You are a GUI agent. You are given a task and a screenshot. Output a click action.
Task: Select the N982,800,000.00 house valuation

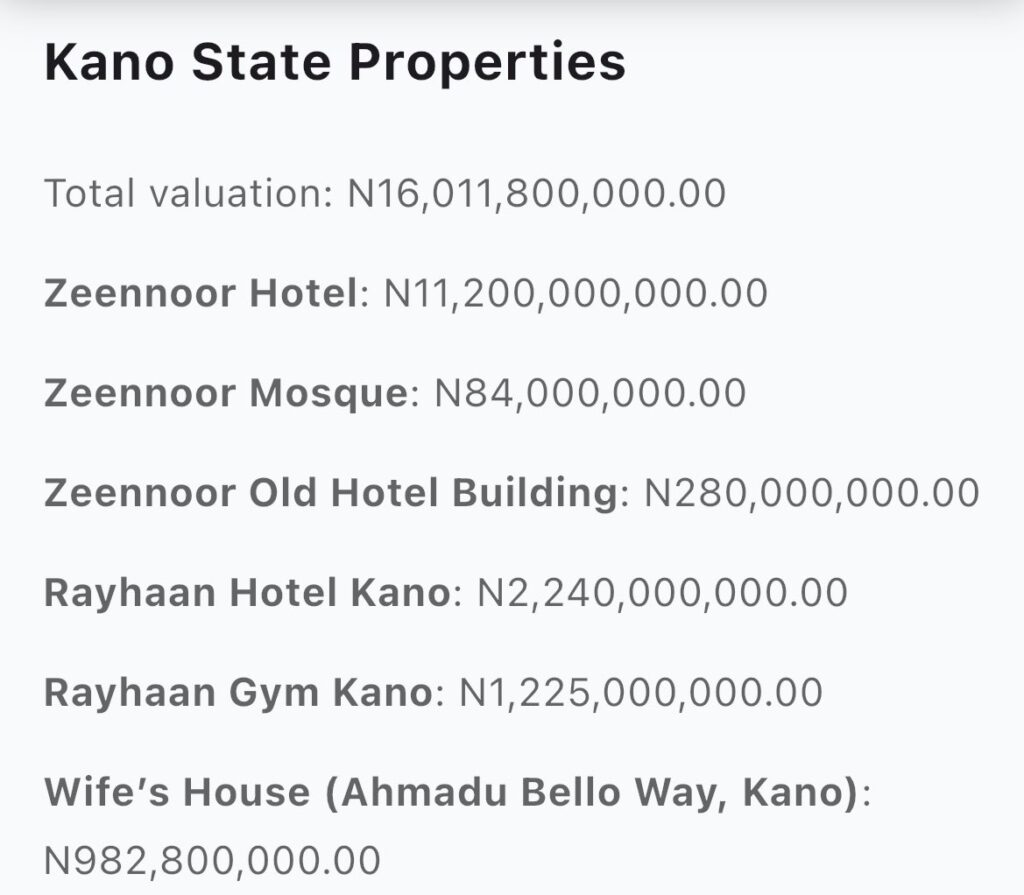click(x=212, y=860)
